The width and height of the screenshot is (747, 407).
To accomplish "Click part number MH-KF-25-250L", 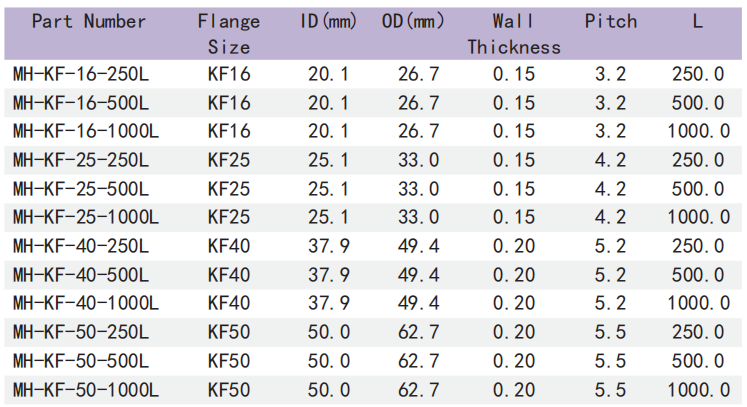I will (81, 160).
